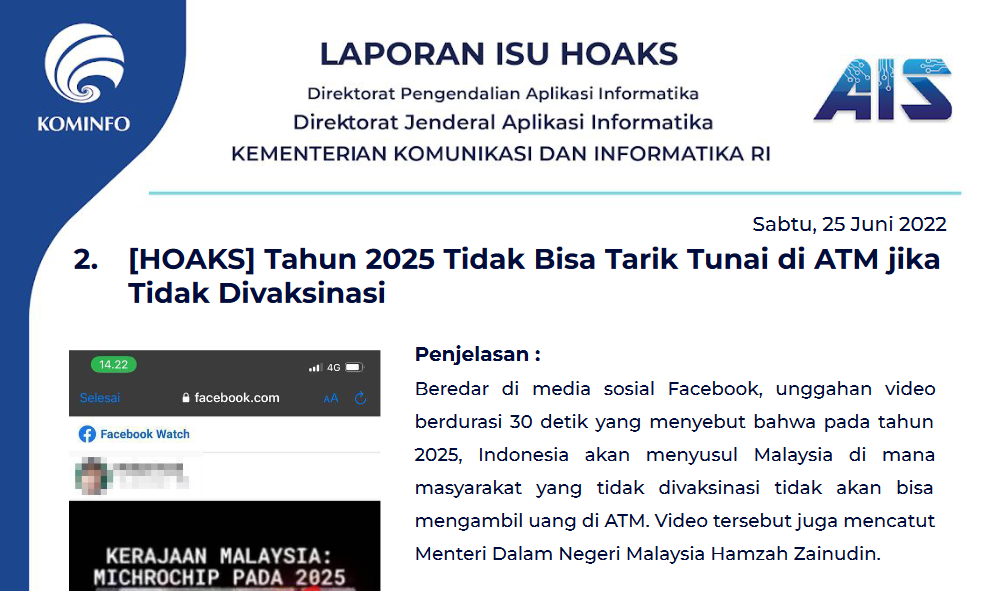Click the [HOAKS] Tahun 2025 headline
Image resolution: width=987 pixels, height=591 pixels.
534,276
